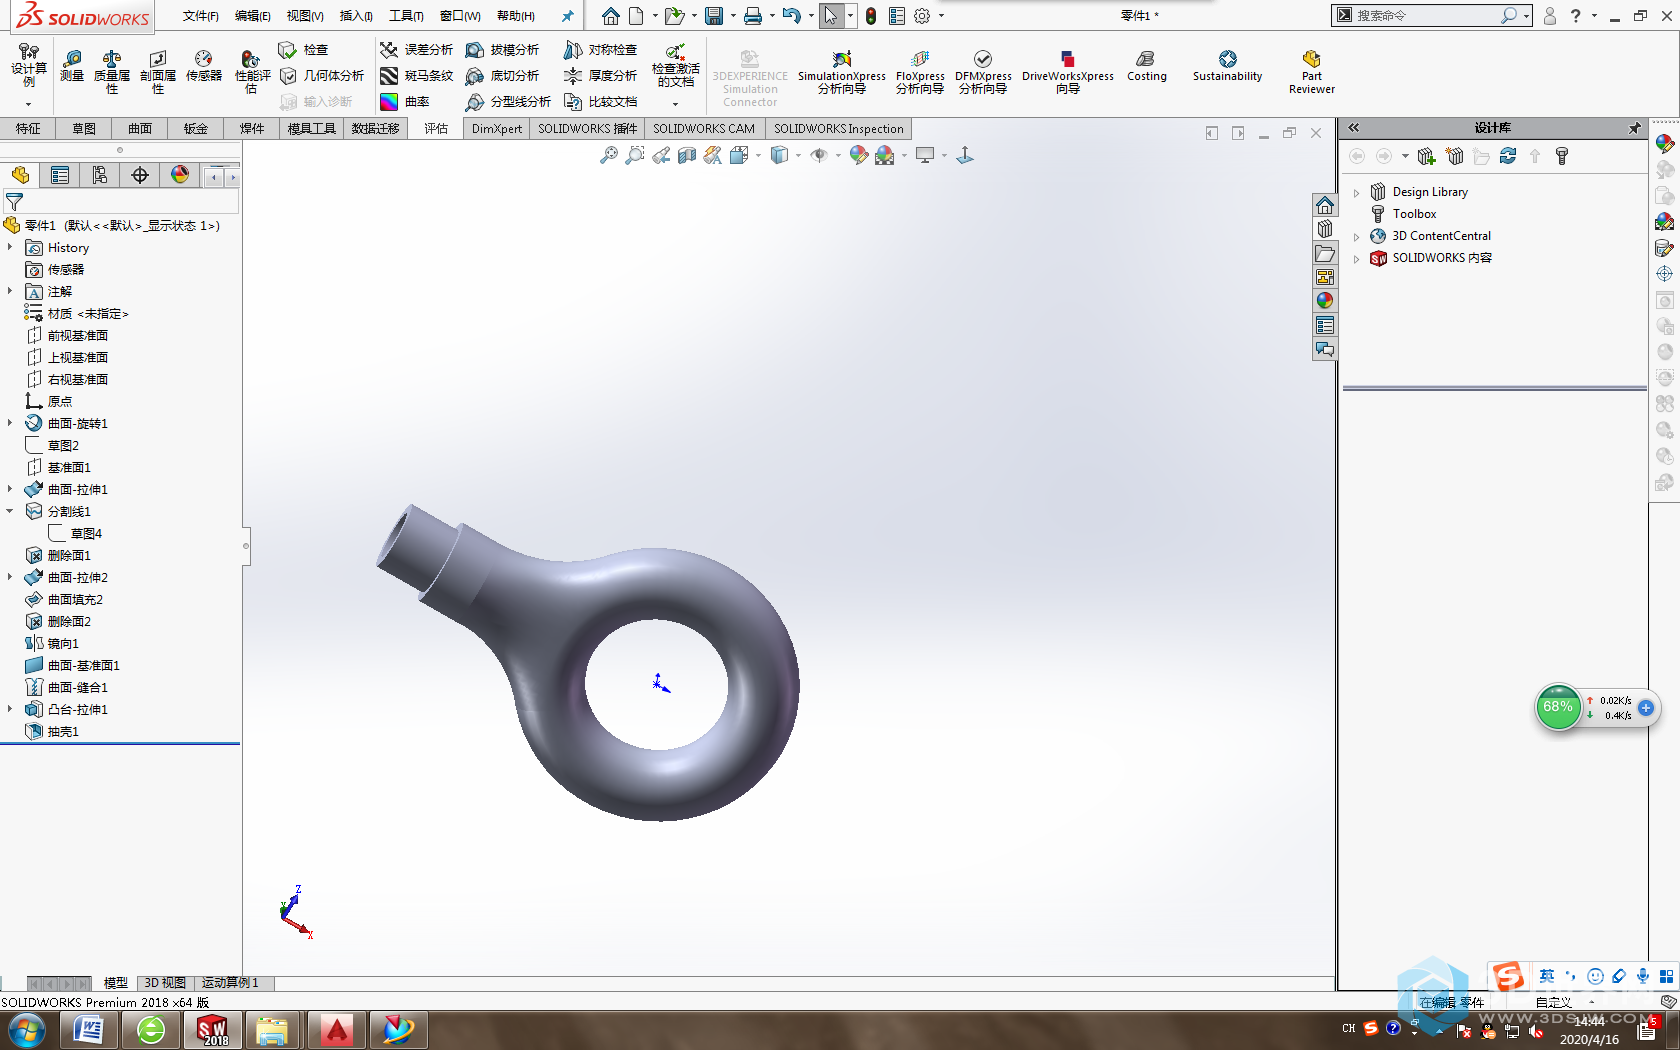Screen dimensions: 1680x1050
Task: Open PropertyManager tab in left panel
Action: tap(60, 175)
